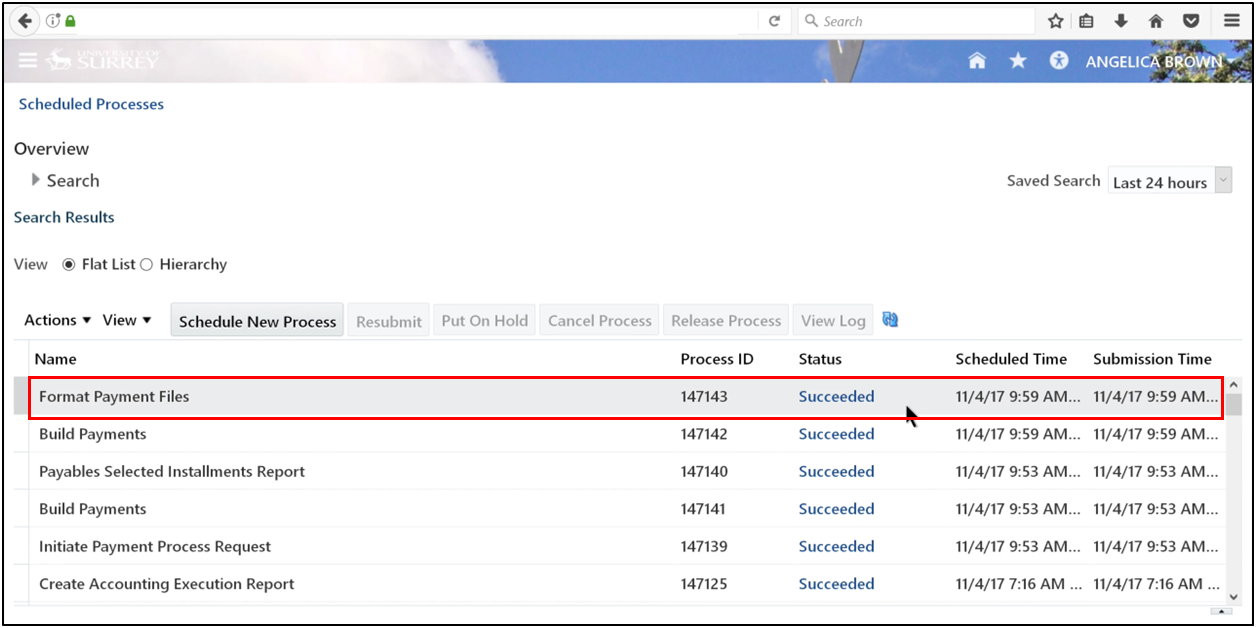The height and width of the screenshot is (628, 1256).
Task: Open the browser Downloads icon
Action: (1121, 20)
